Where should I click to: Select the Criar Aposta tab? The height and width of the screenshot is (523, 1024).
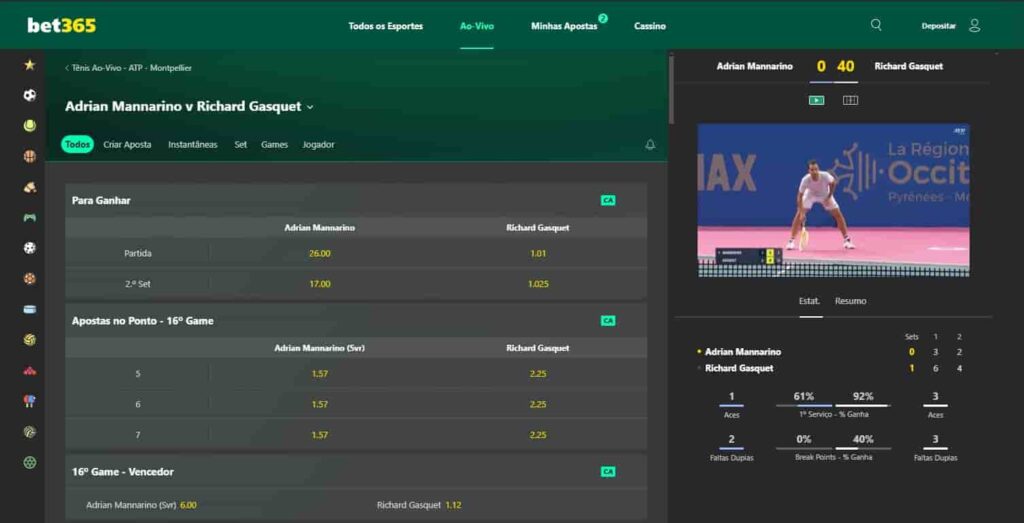coord(127,144)
